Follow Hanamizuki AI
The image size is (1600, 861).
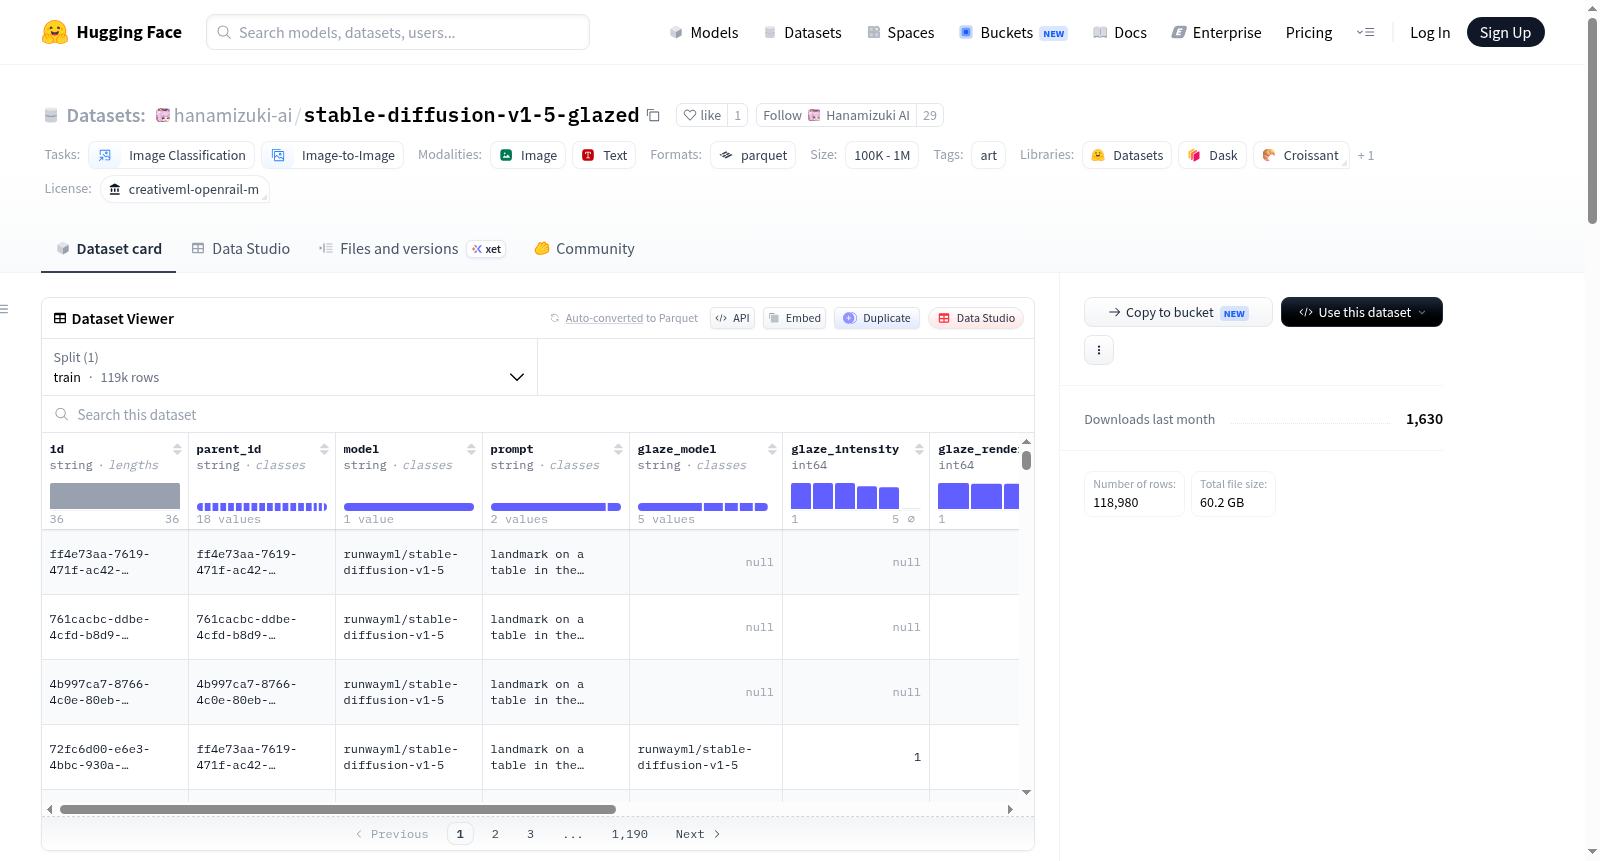click(x=836, y=115)
